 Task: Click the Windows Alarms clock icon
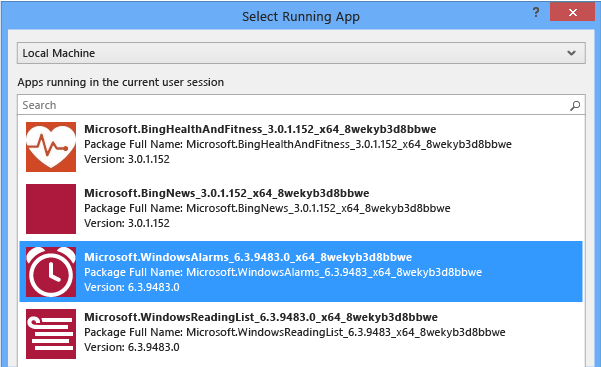(51, 272)
